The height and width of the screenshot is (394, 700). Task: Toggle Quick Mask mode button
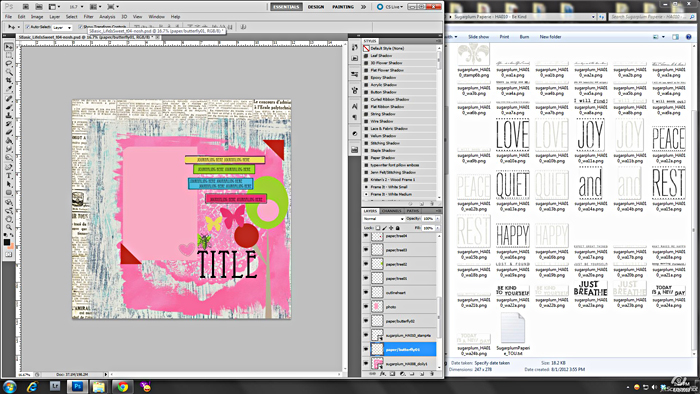(8, 255)
